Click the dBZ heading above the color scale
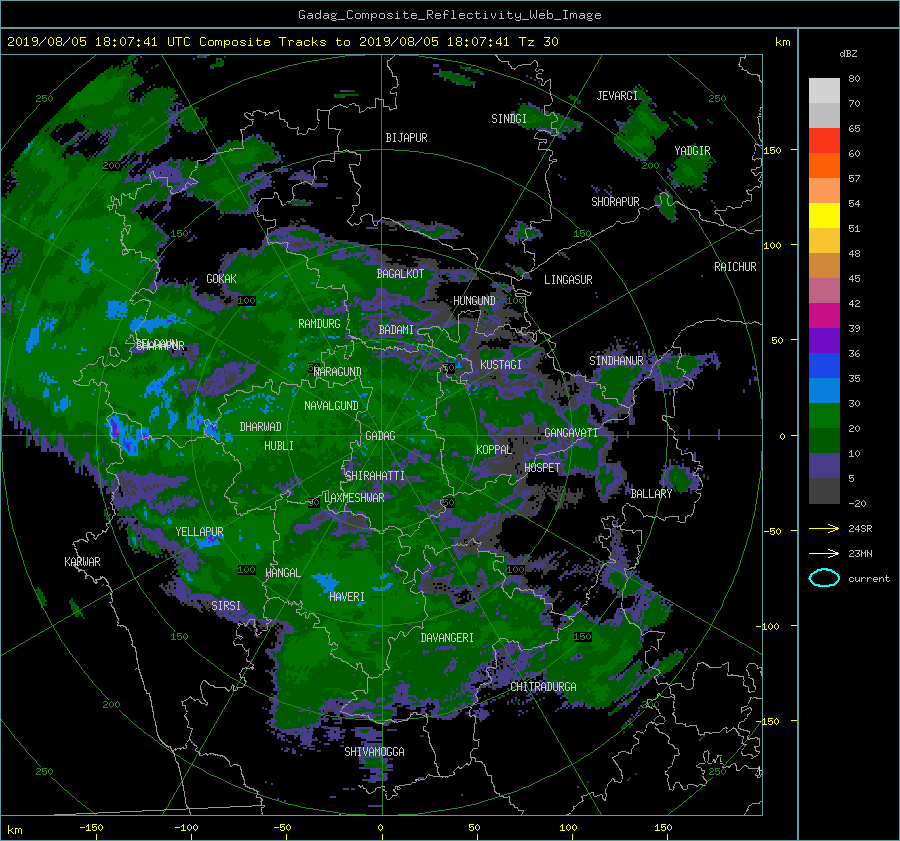The image size is (900, 841). pos(848,54)
